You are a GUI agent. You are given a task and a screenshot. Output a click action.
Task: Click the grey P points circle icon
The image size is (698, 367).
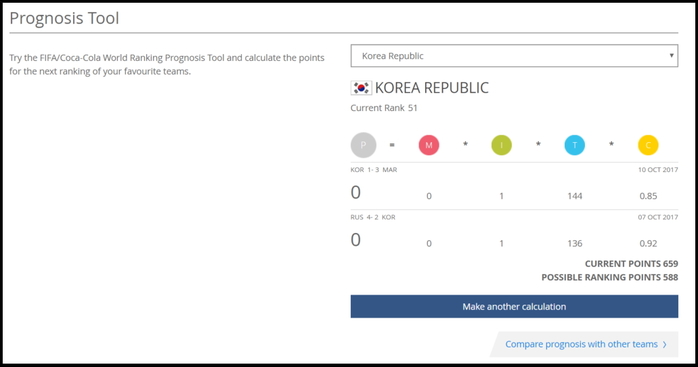pyautogui.click(x=363, y=145)
